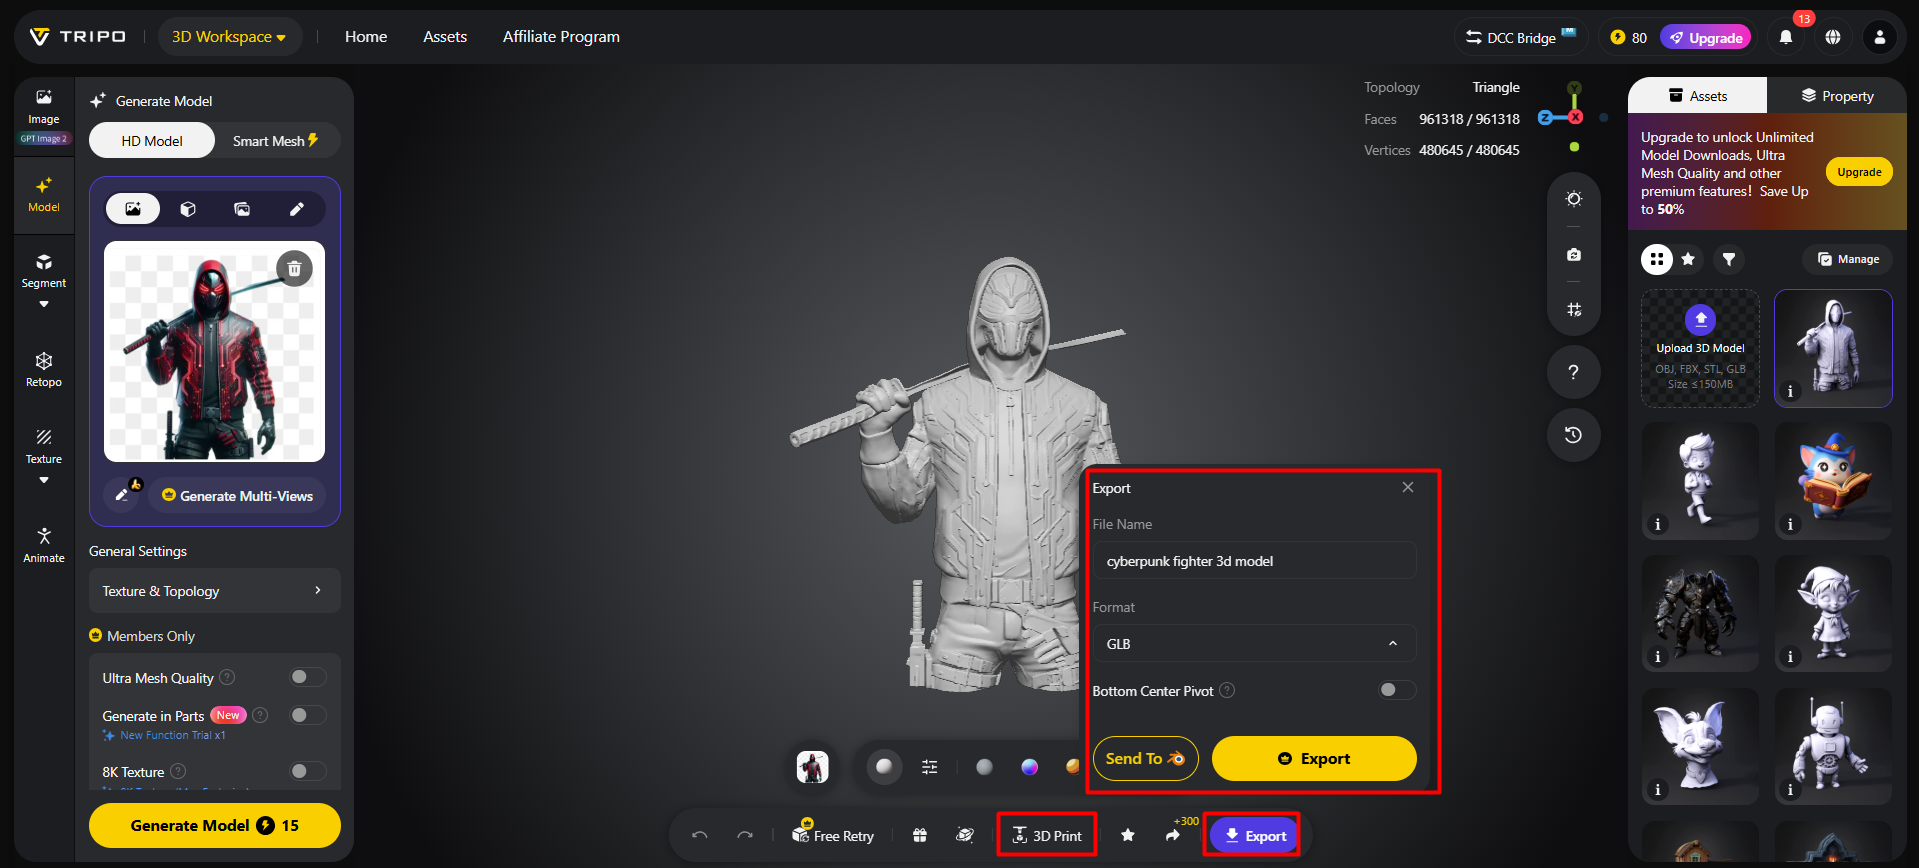The height and width of the screenshot is (868, 1919).
Task: Open the language globe menu
Action: coord(1833,37)
